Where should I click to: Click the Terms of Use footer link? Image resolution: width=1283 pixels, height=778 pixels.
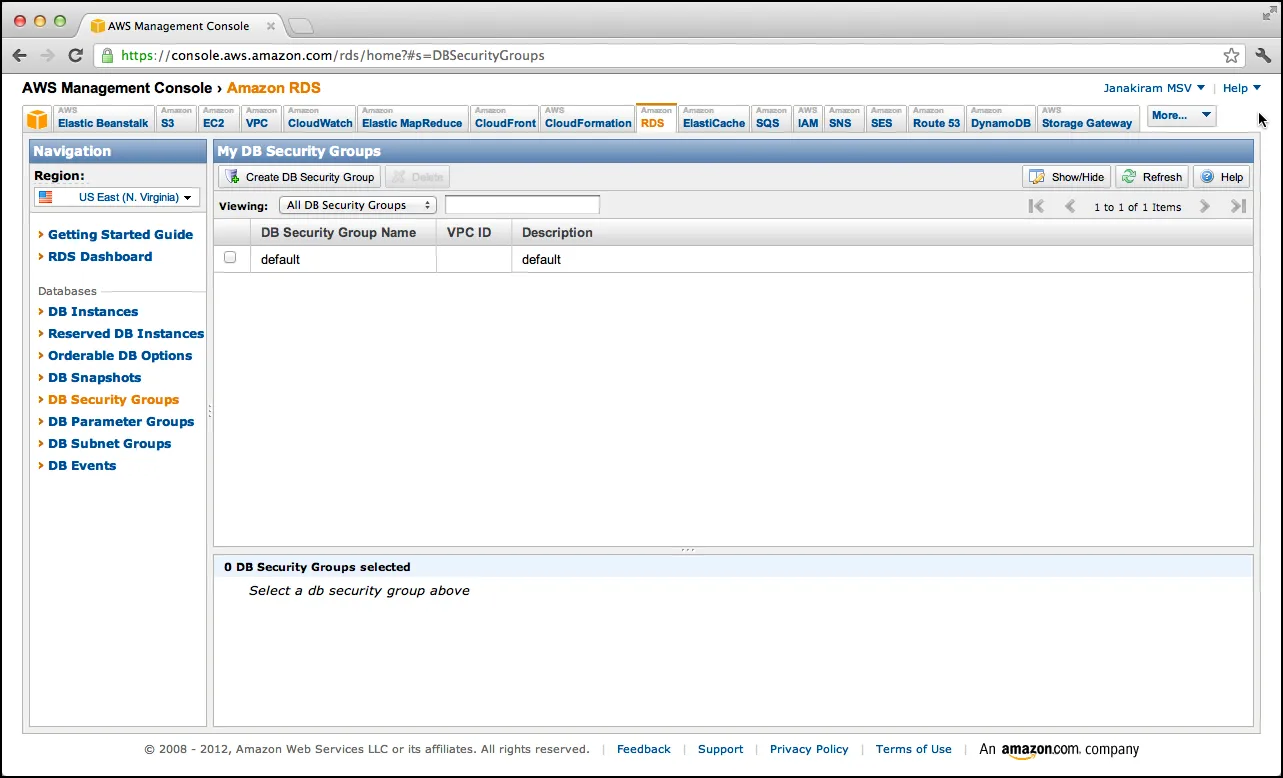(x=914, y=749)
